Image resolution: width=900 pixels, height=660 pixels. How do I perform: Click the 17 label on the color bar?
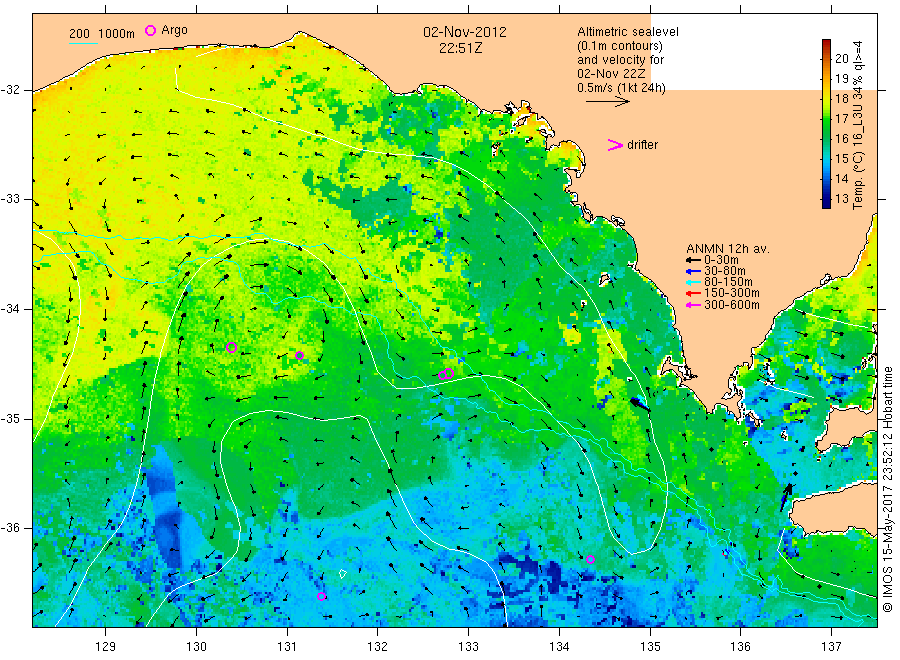(841, 118)
